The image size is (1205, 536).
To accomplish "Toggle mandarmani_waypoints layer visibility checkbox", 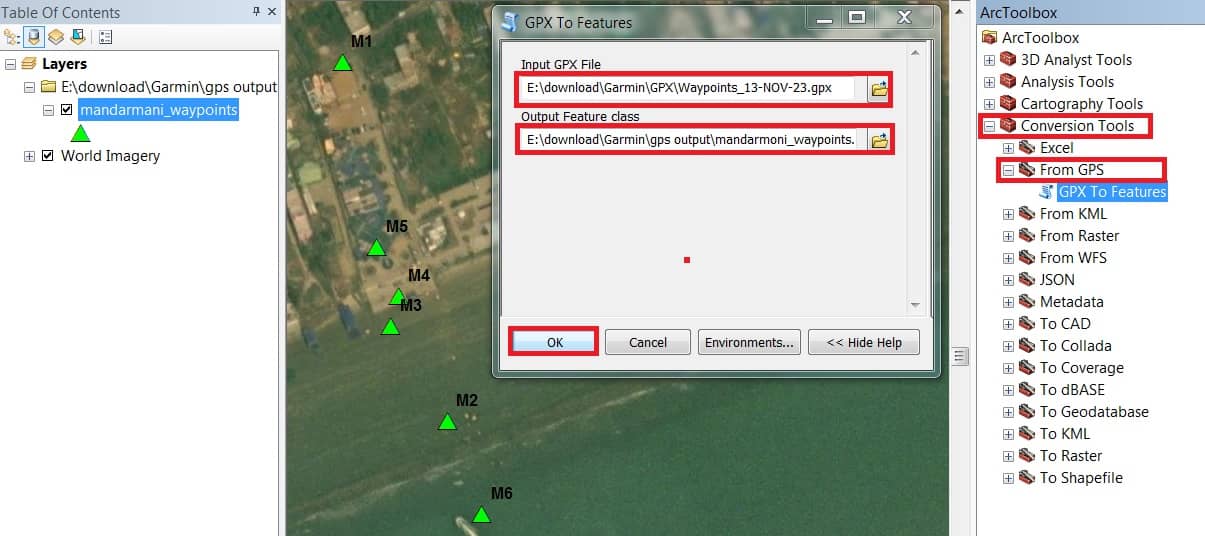I will [67, 110].
